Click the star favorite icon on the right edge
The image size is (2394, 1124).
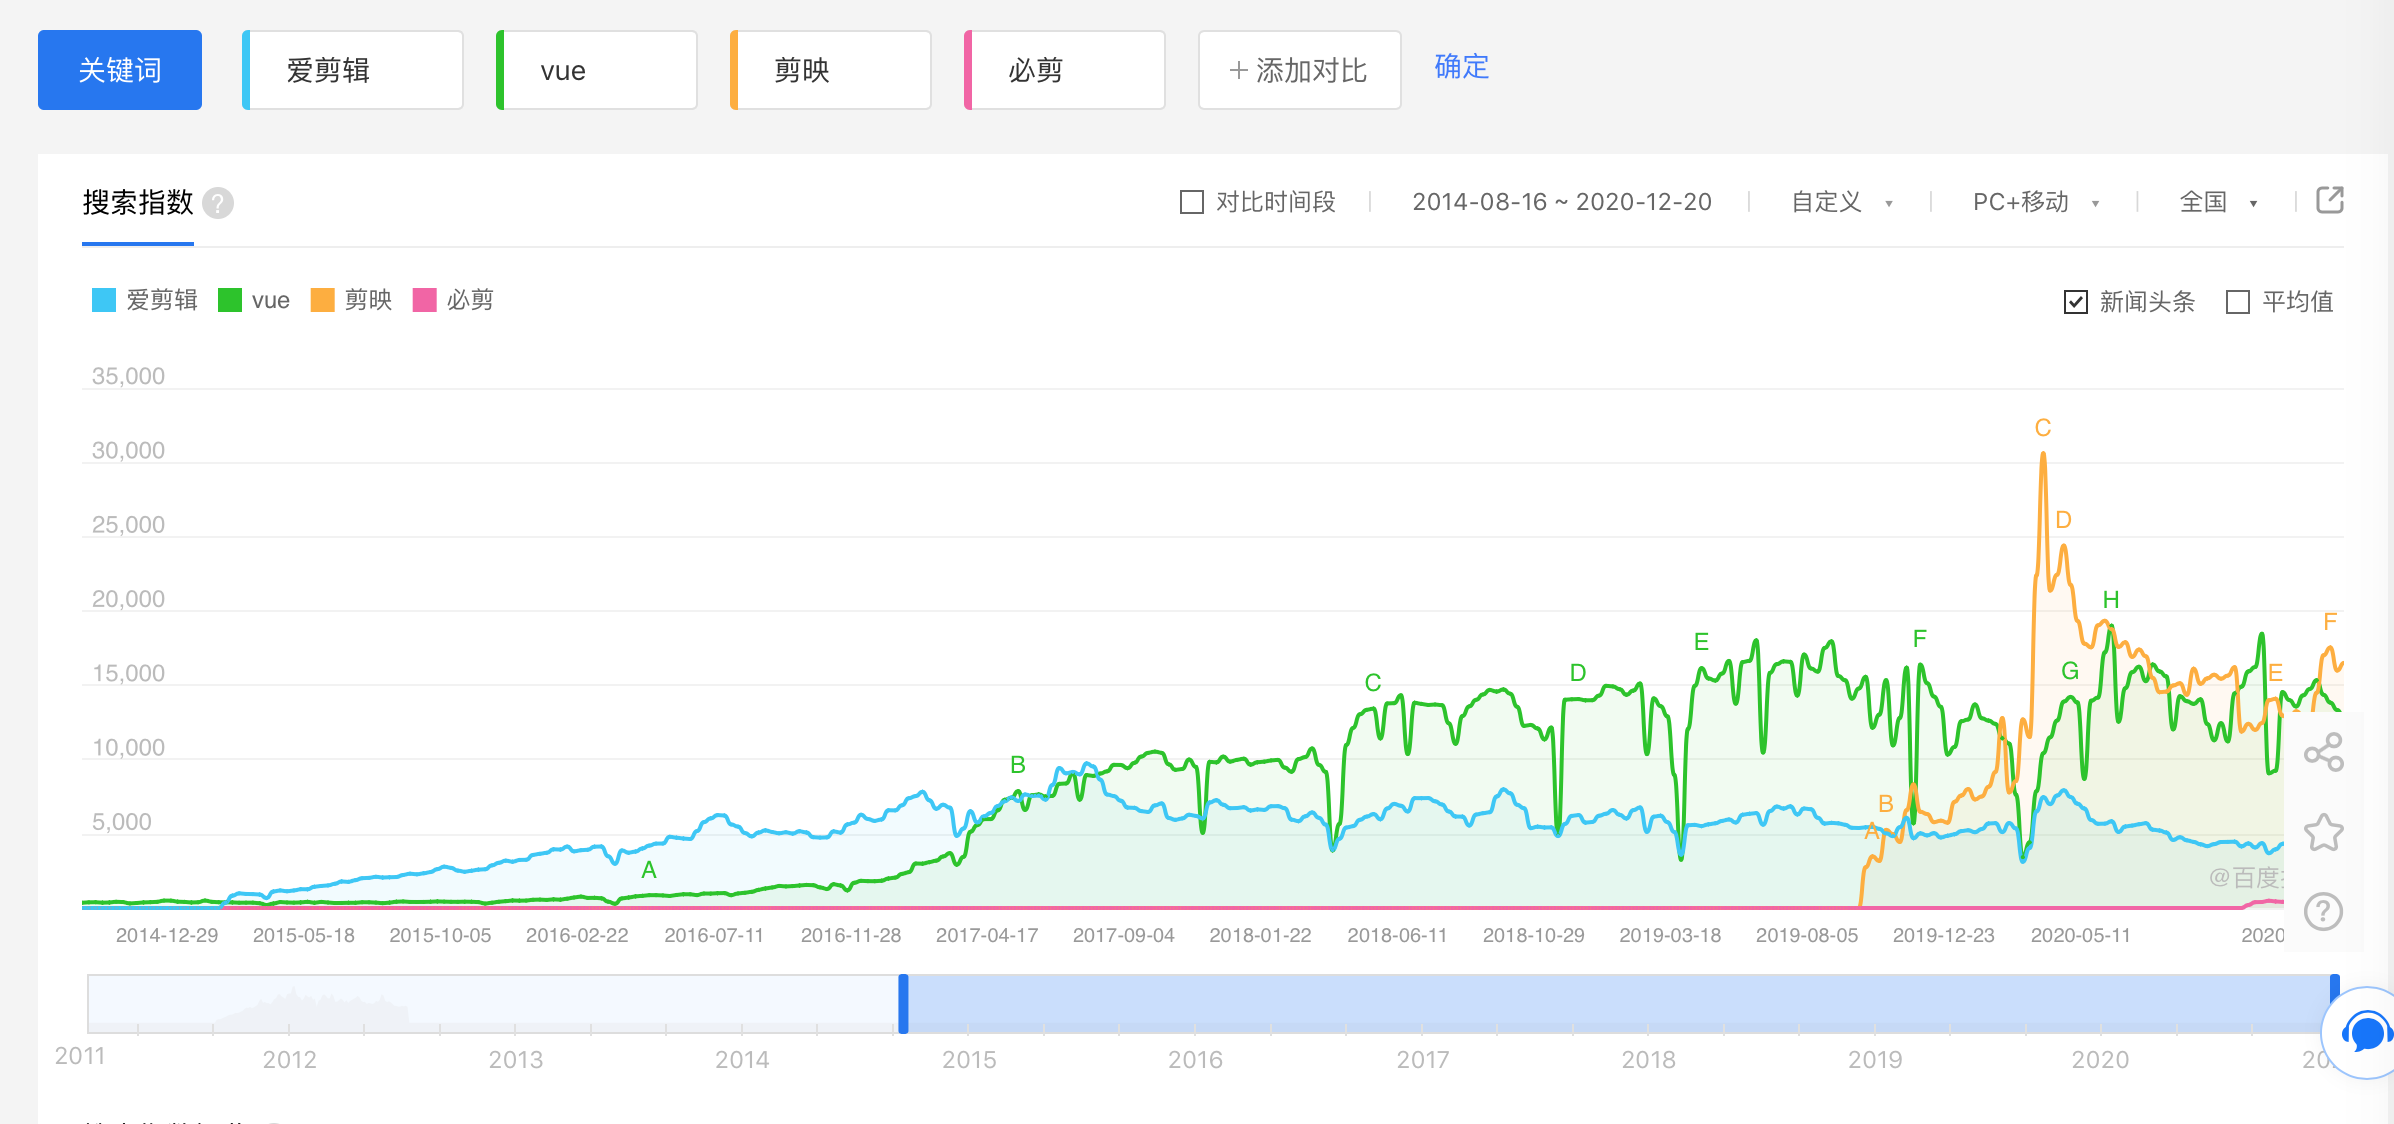coord(2323,831)
